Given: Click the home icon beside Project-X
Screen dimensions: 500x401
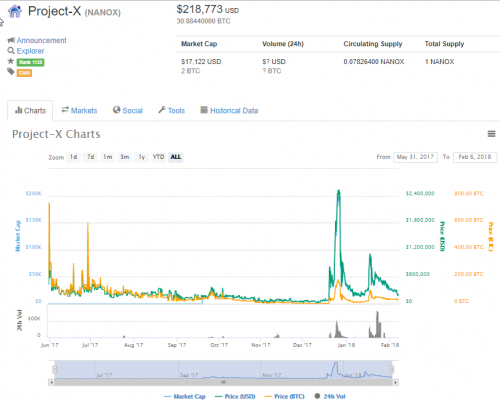Looking at the screenshot, I should [15, 12].
